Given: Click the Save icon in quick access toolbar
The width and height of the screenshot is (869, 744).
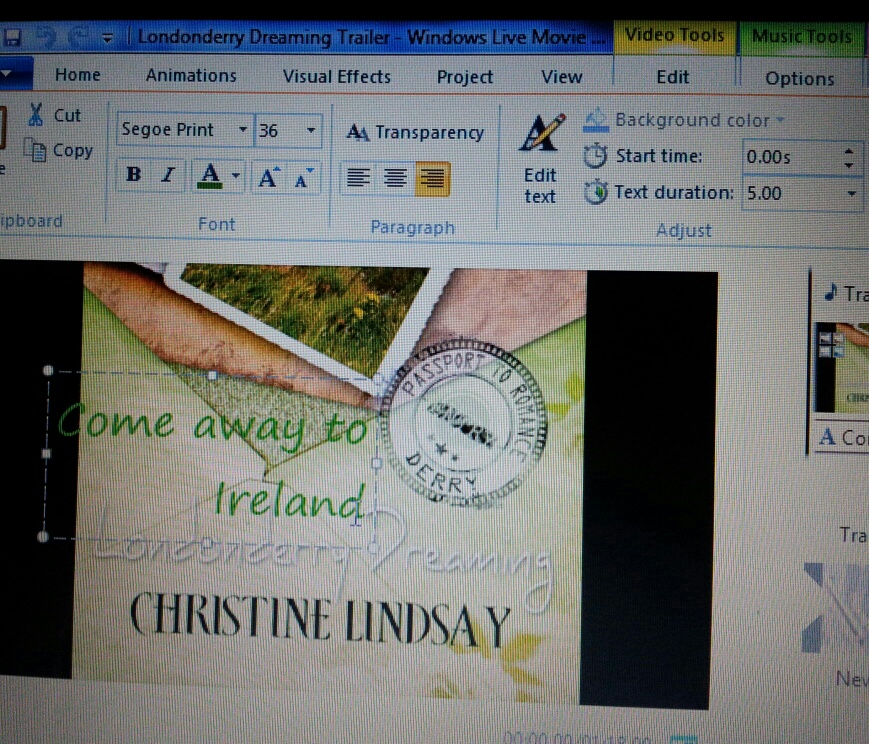Looking at the screenshot, I should [12, 38].
